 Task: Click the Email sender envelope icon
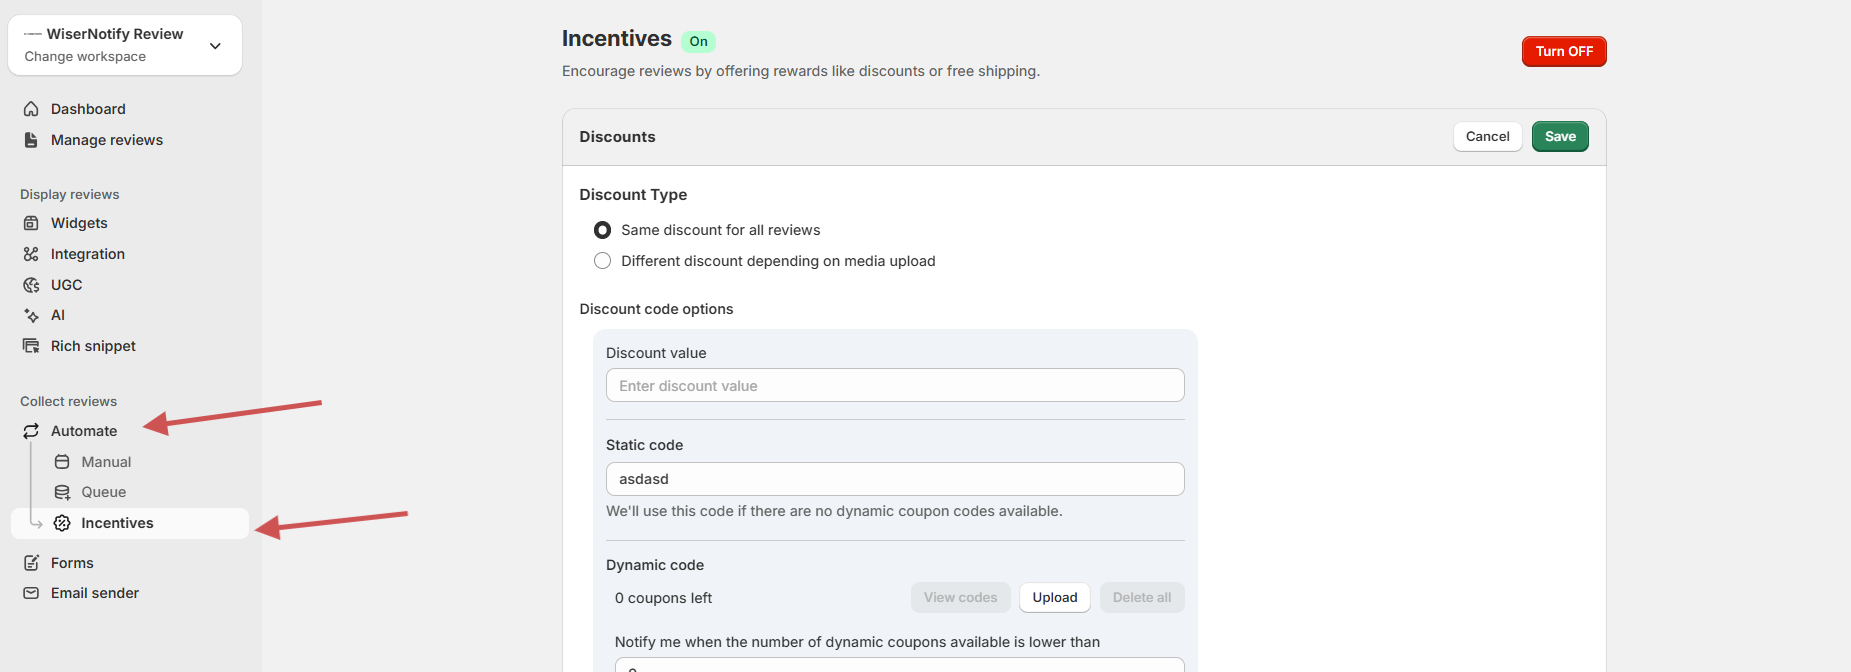31,593
